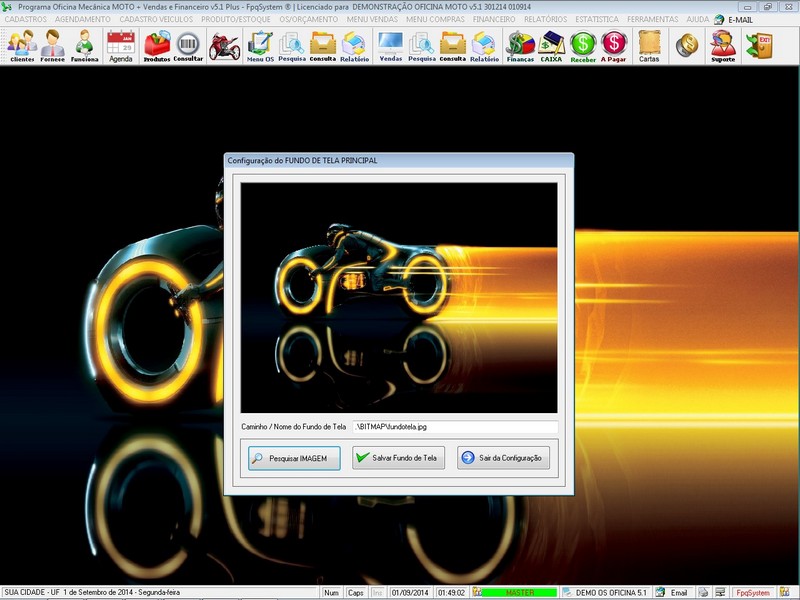Click the printer icon in status bar
This screenshot has width=800, height=600.
(x=703, y=592)
